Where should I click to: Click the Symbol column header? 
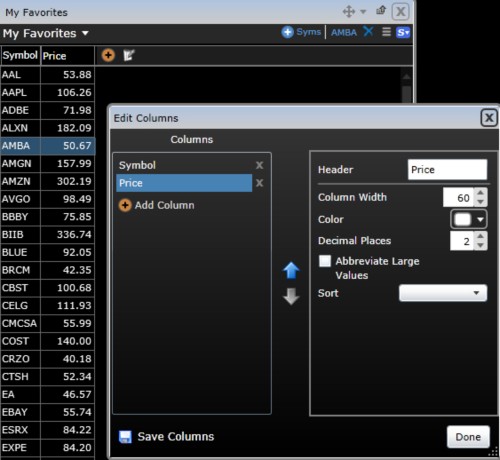[x=20, y=55]
